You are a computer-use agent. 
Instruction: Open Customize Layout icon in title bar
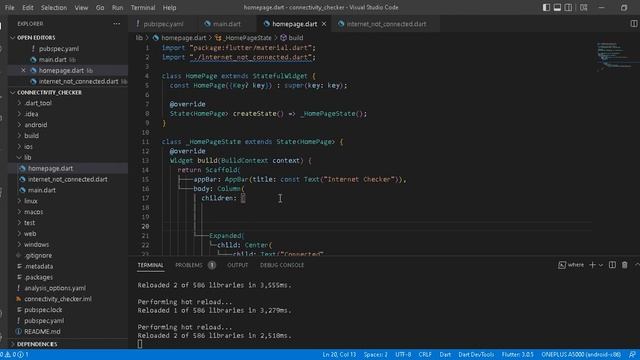tap(584, 7)
